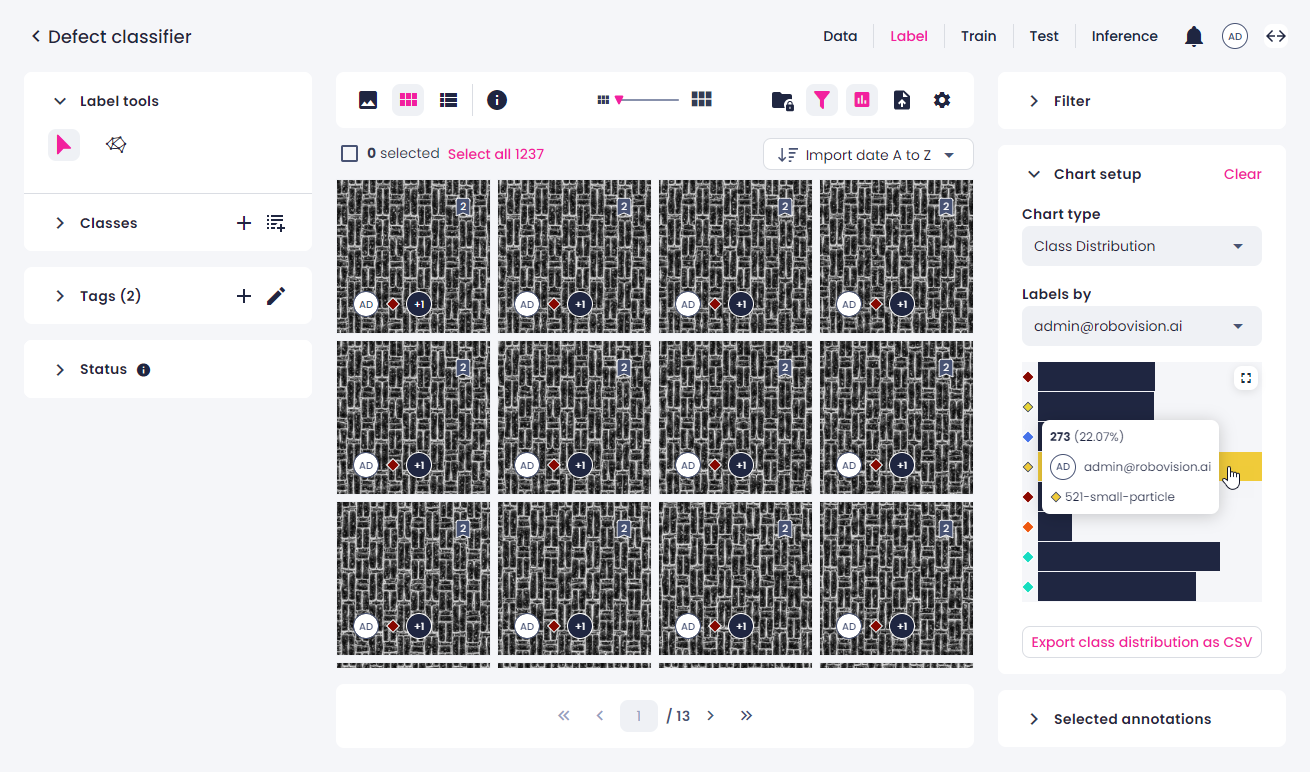Open the Data tab
This screenshot has width=1310, height=772.
tap(840, 36)
